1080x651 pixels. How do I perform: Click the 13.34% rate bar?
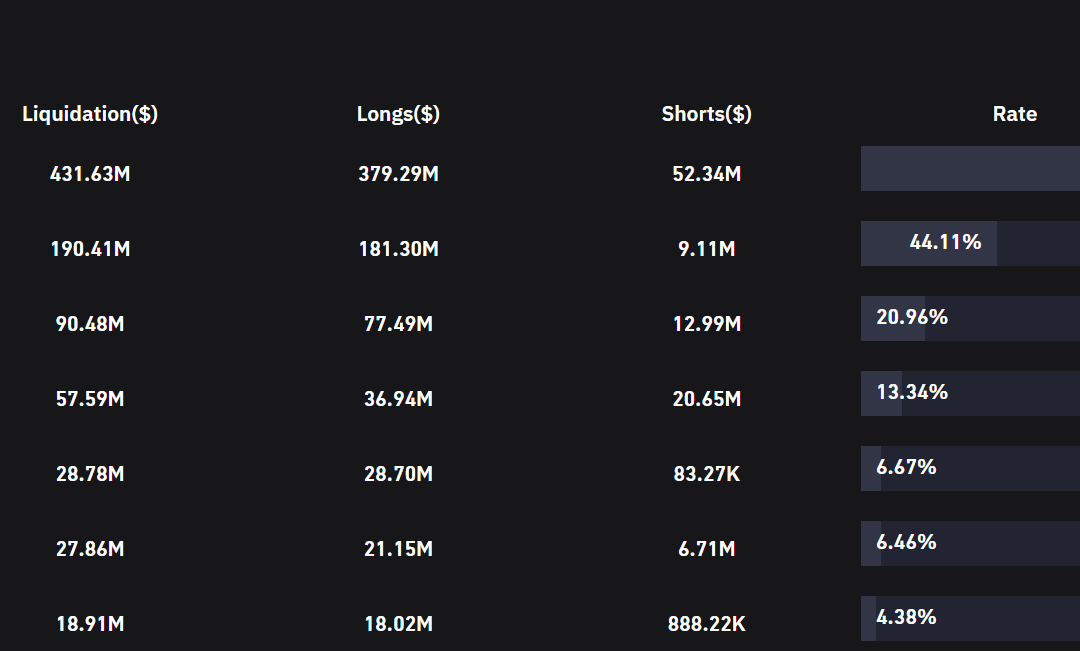(x=970, y=393)
